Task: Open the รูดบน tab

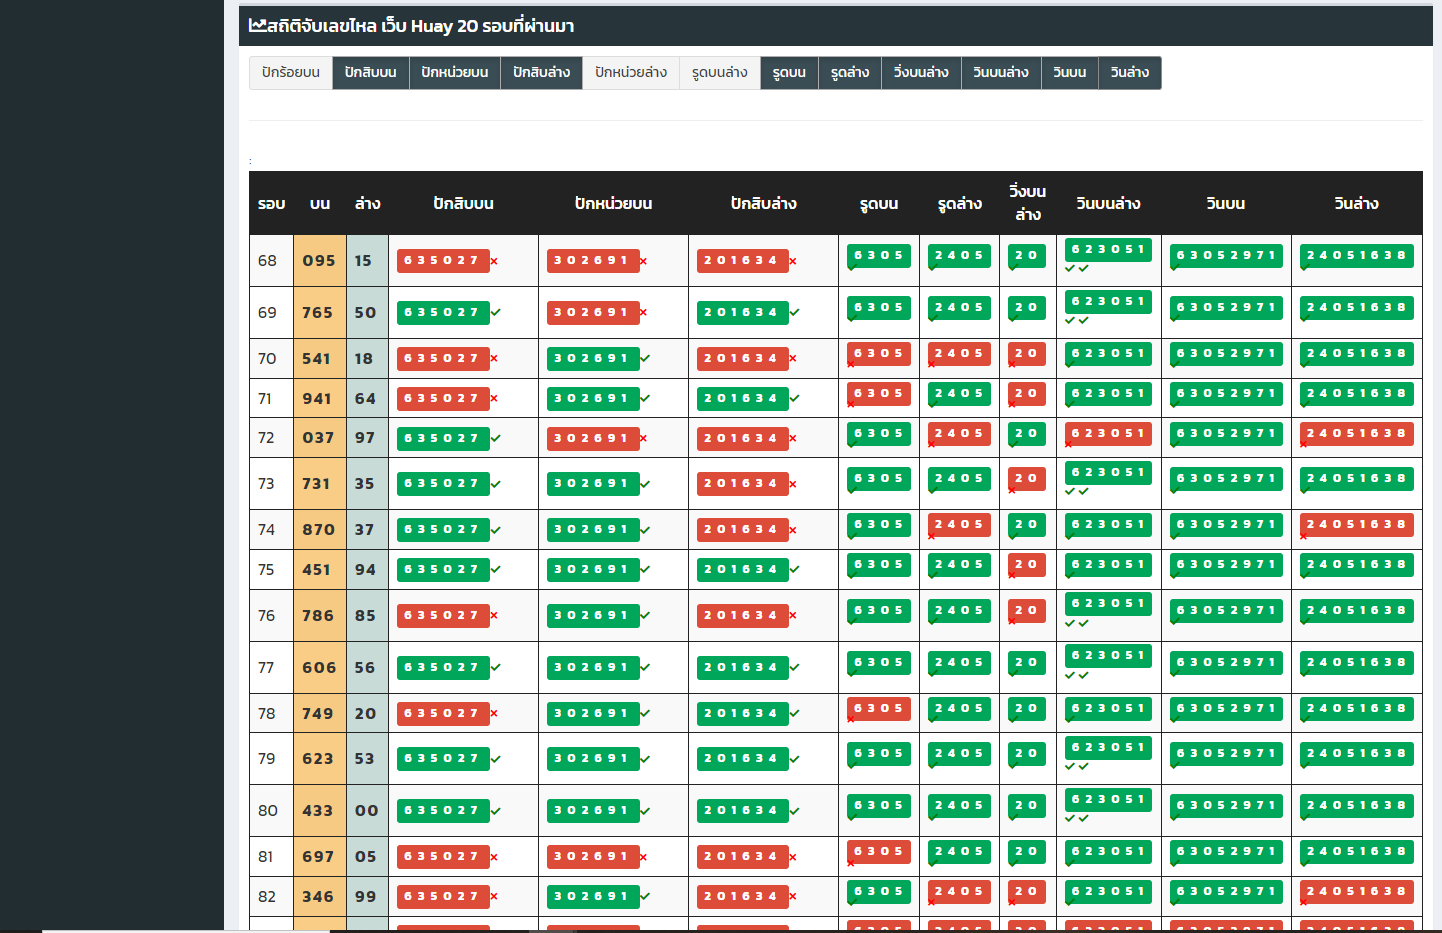Action: [x=790, y=73]
